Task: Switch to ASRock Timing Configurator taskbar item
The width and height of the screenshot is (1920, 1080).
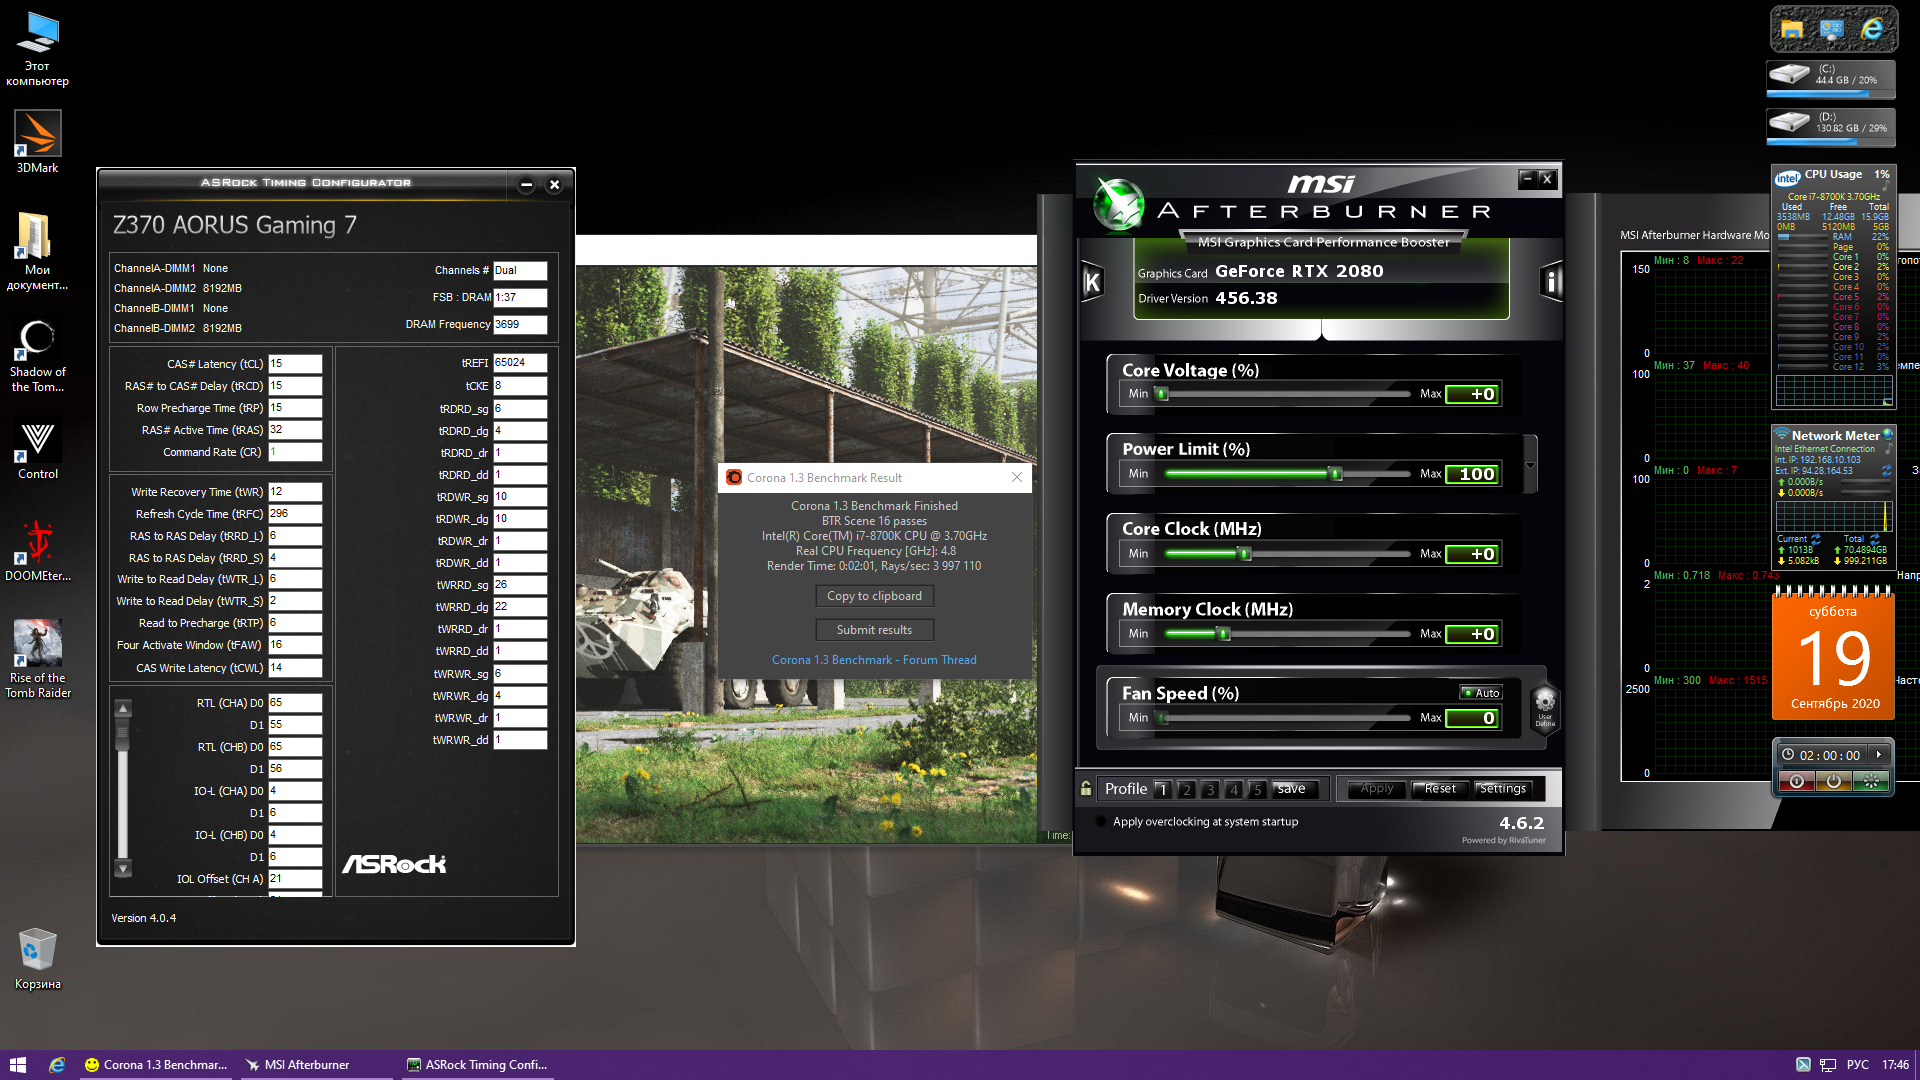Action: point(477,1065)
